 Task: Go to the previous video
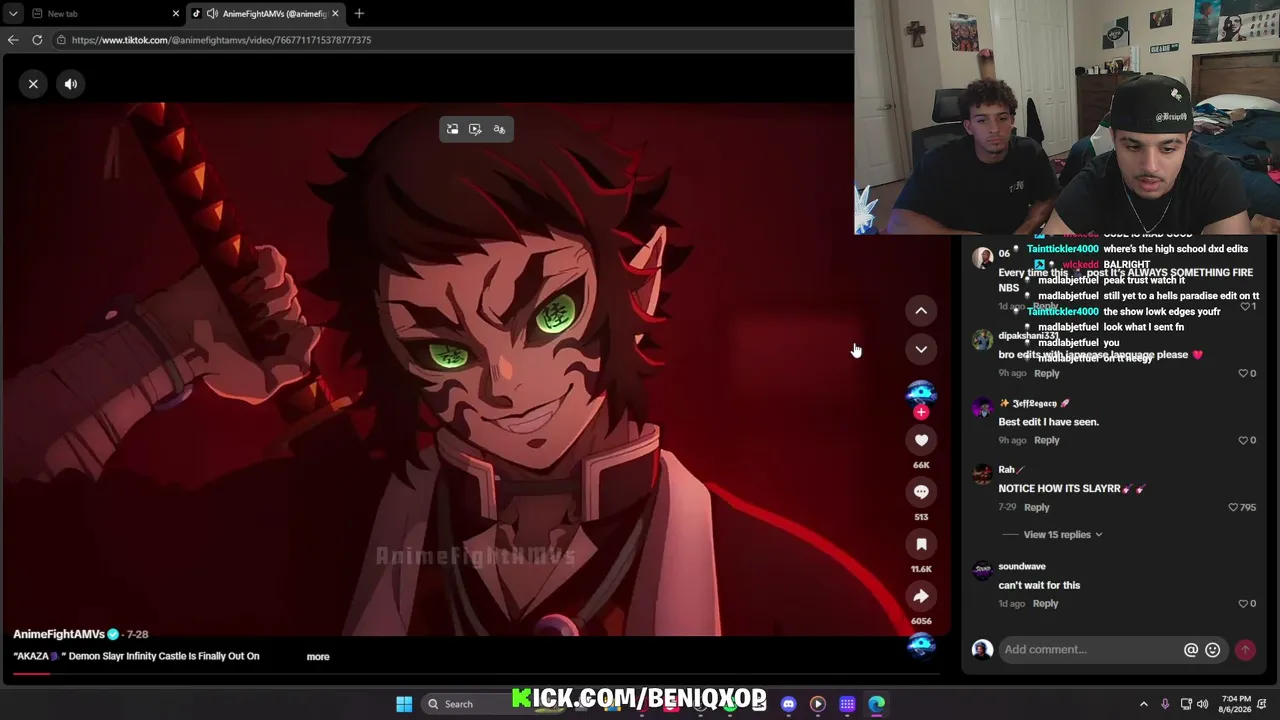tap(921, 311)
